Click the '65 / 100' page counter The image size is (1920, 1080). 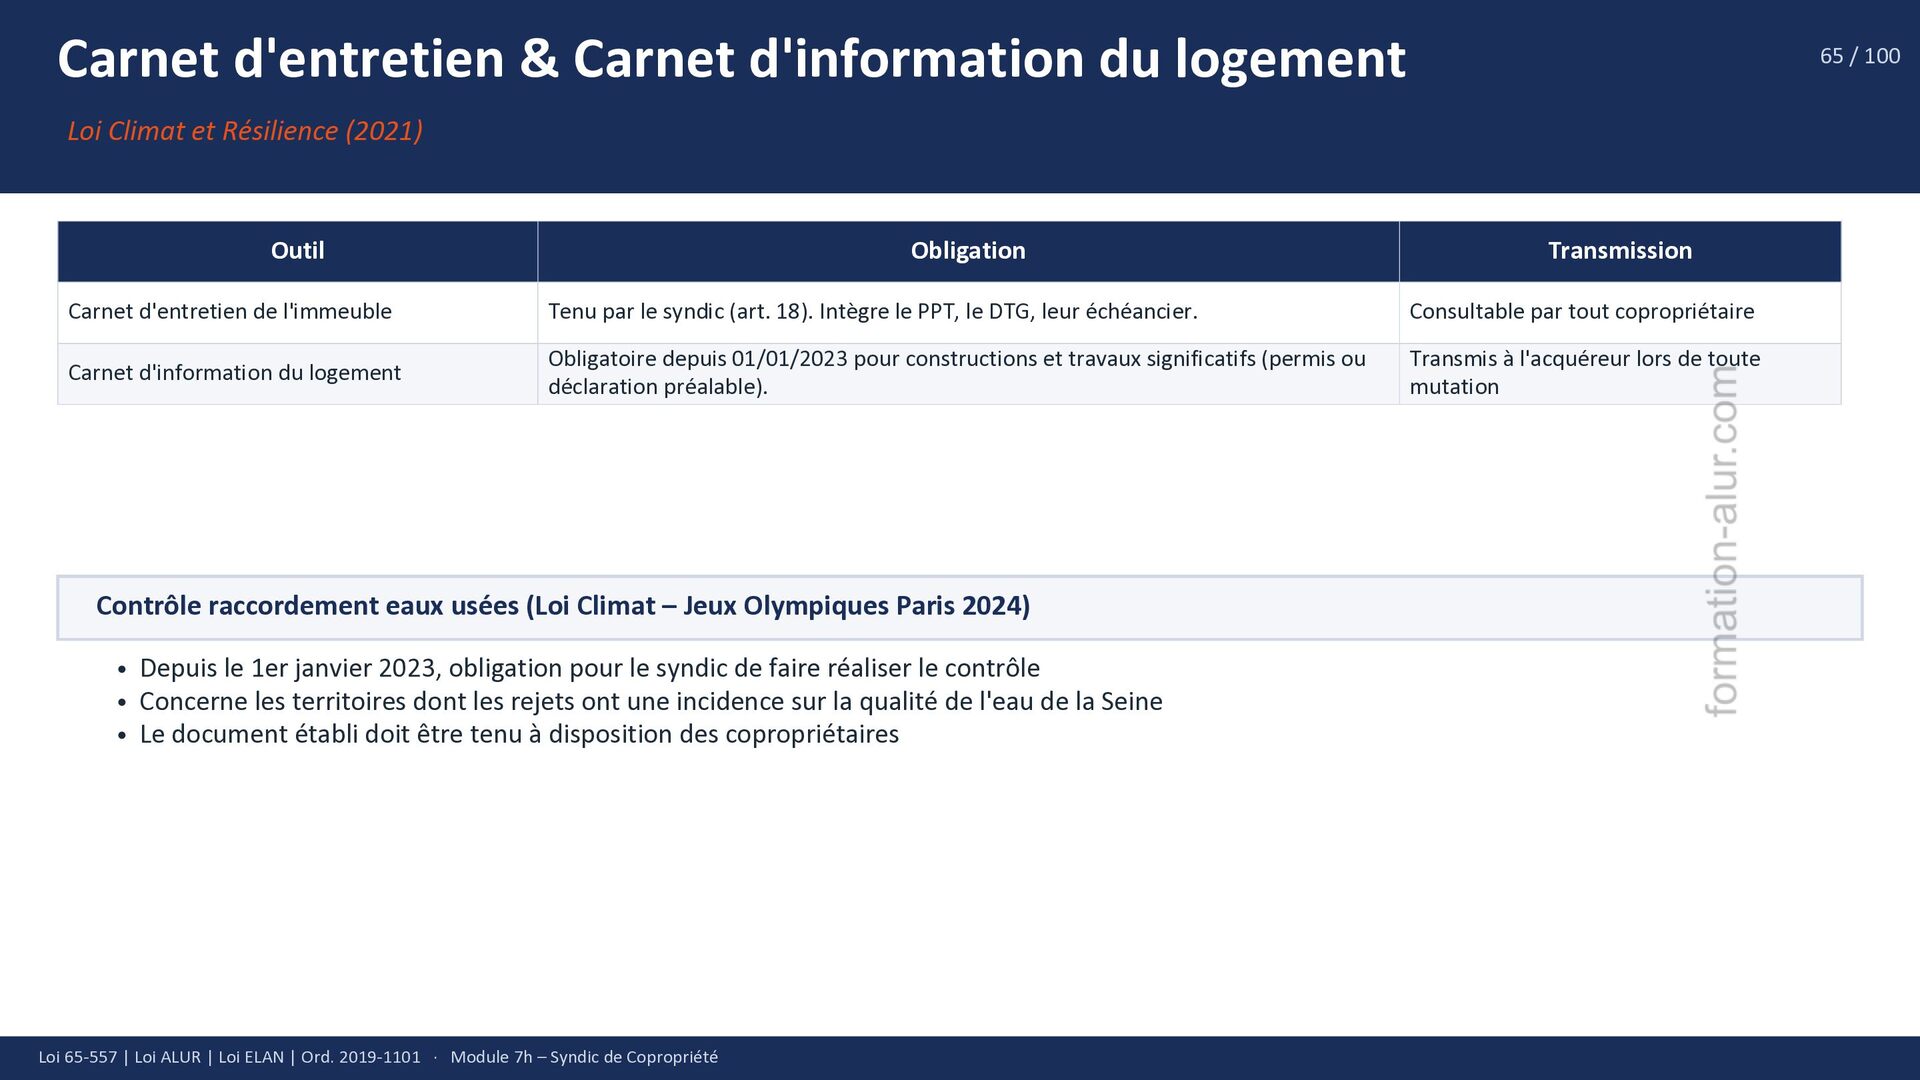click(x=1859, y=56)
